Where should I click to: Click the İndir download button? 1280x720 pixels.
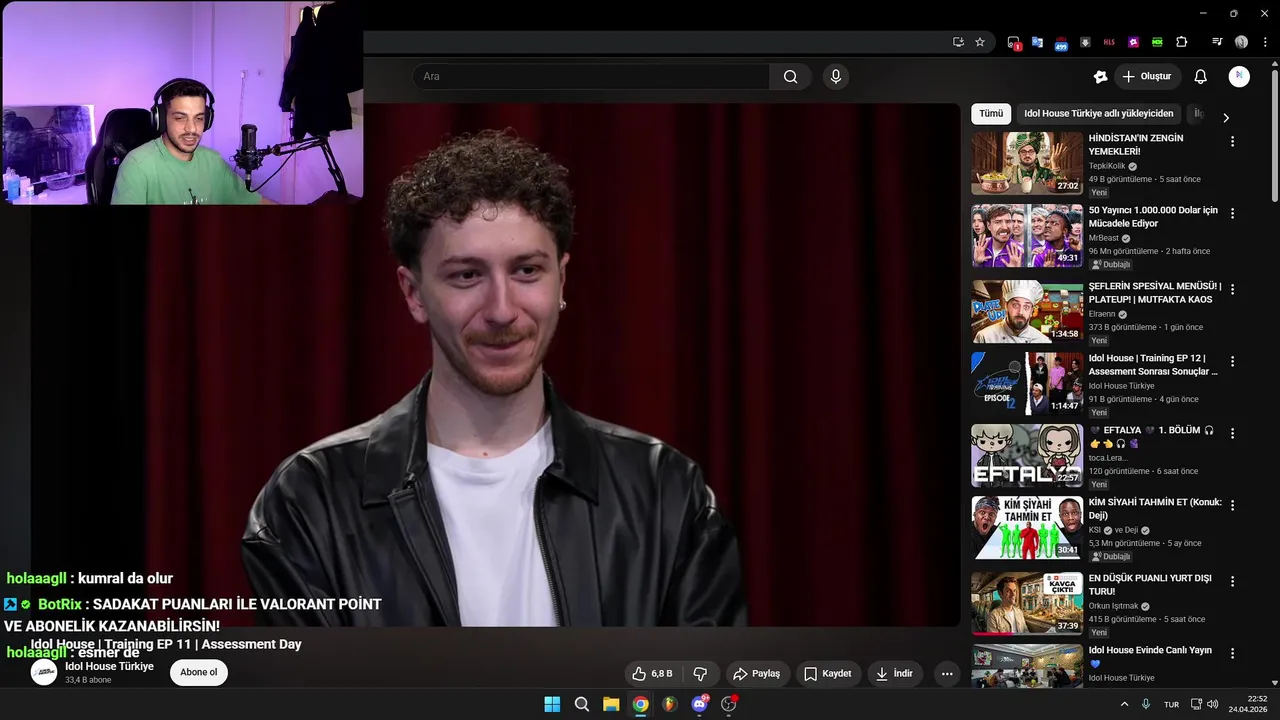[895, 674]
